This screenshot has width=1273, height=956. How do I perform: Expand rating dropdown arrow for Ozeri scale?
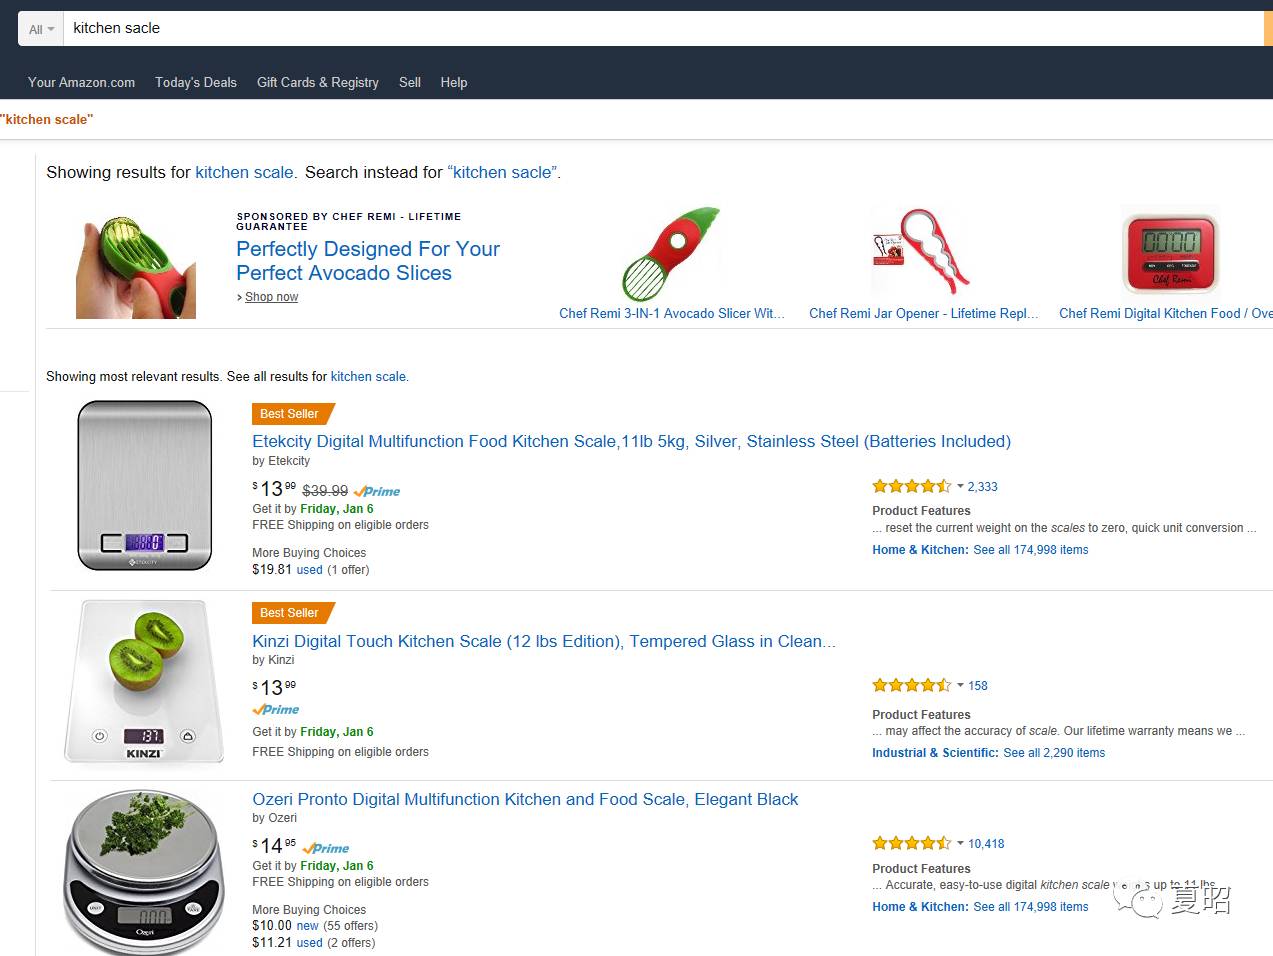[960, 844]
